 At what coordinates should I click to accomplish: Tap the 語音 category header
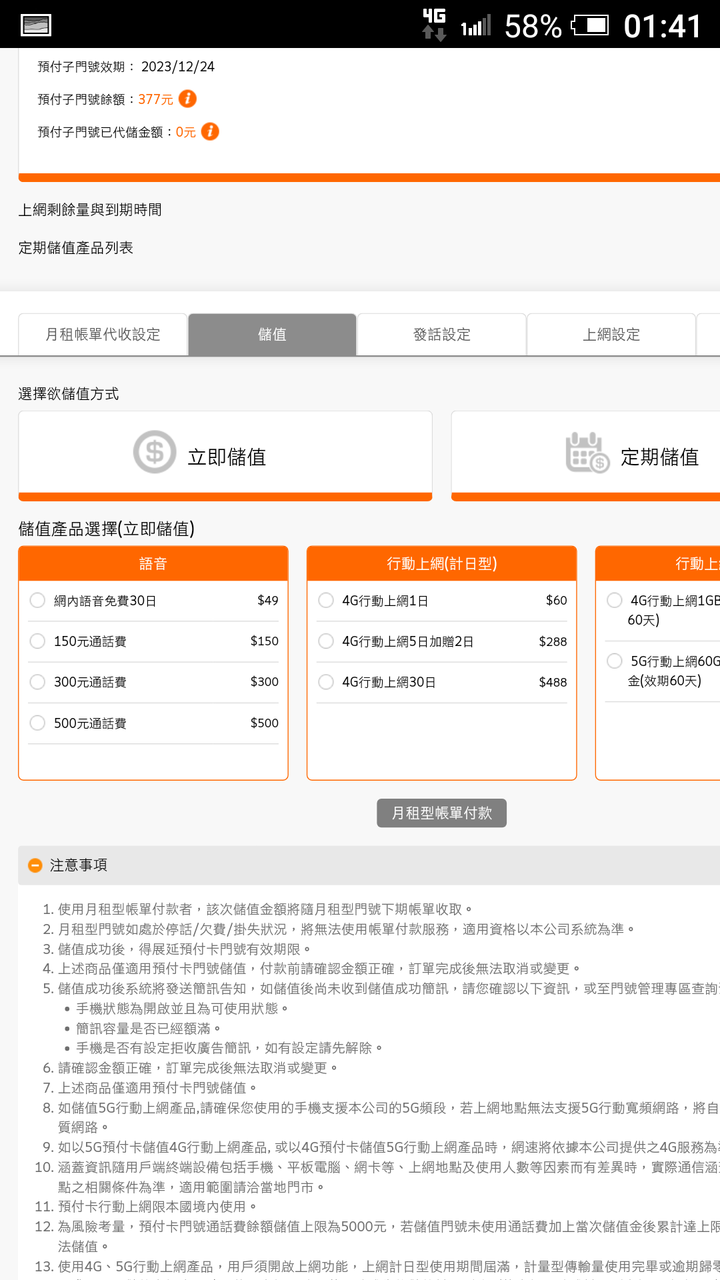click(x=153, y=564)
